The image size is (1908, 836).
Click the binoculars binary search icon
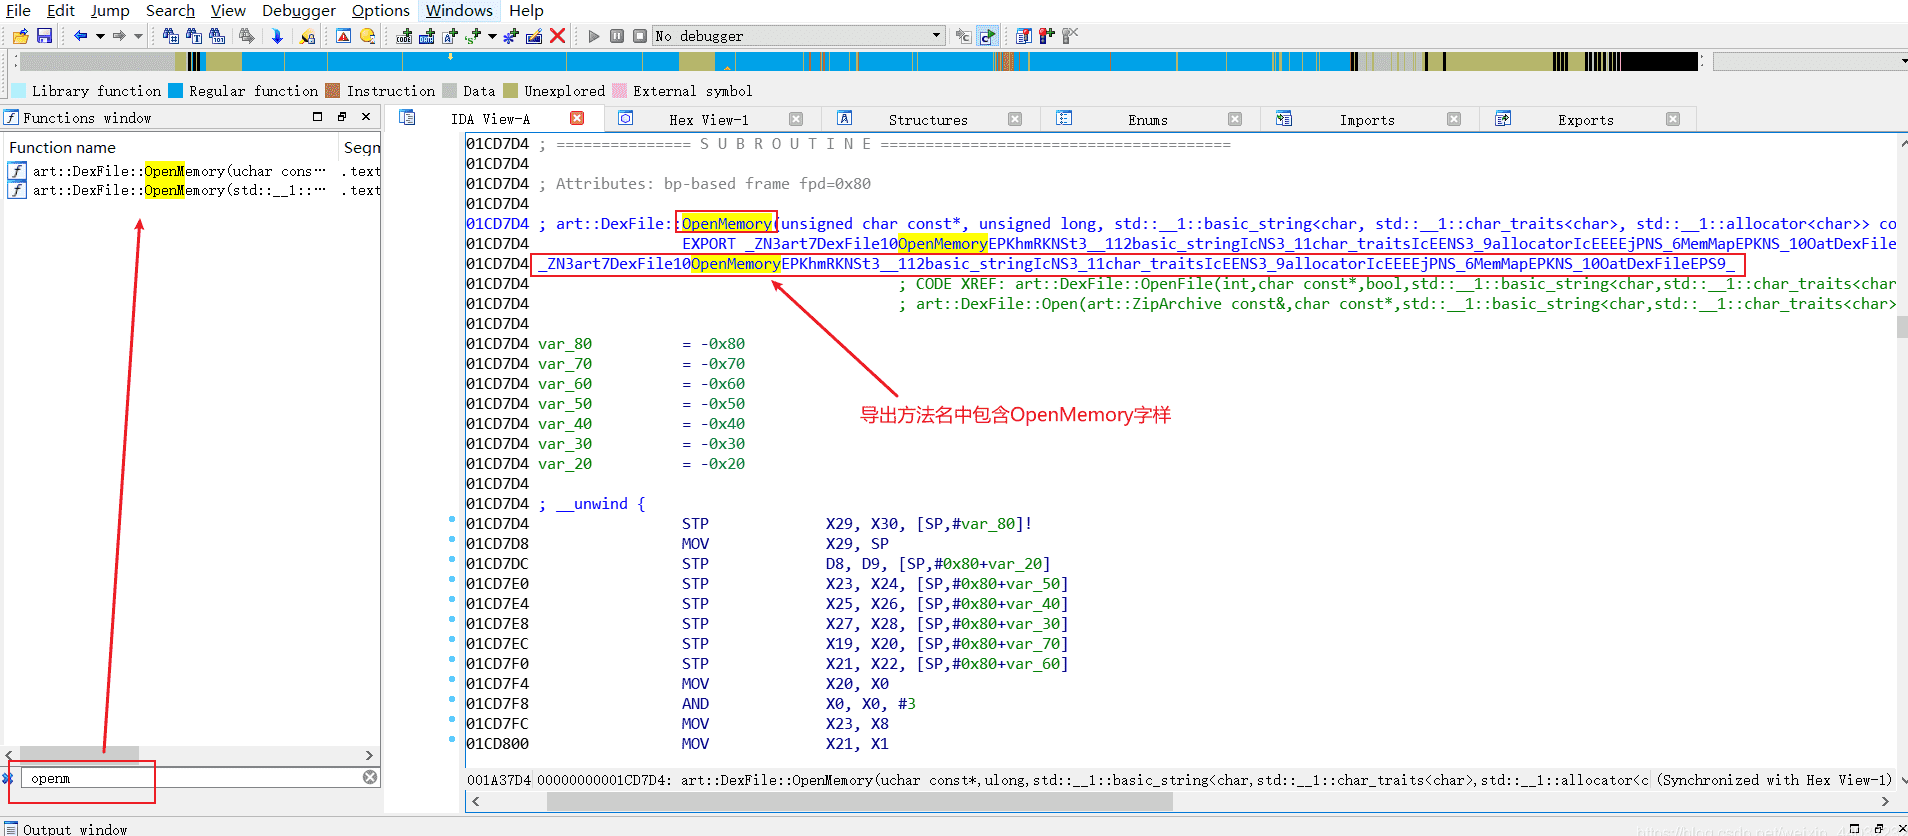(217, 36)
